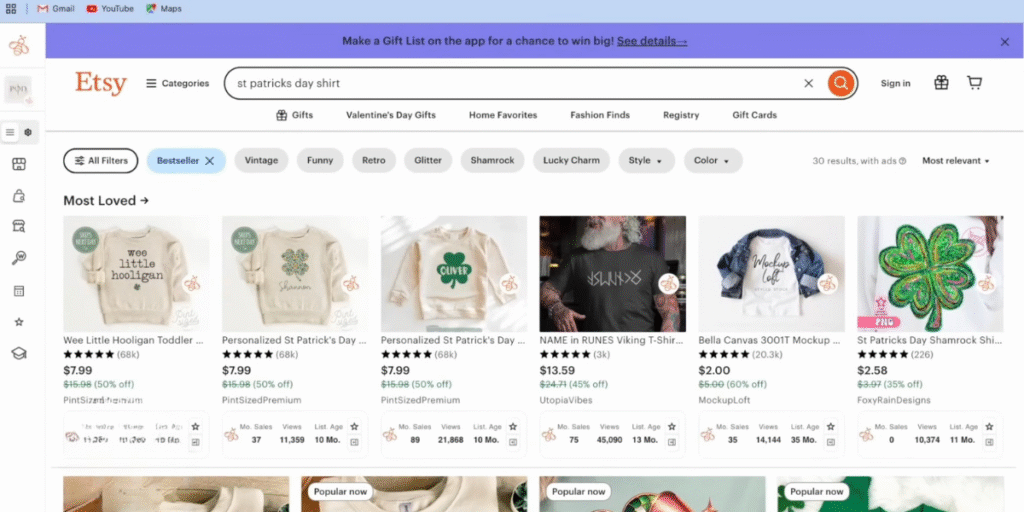Viewport: 1024px width, 512px height.
Task: Open All Filters
Action: click(101, 161)
